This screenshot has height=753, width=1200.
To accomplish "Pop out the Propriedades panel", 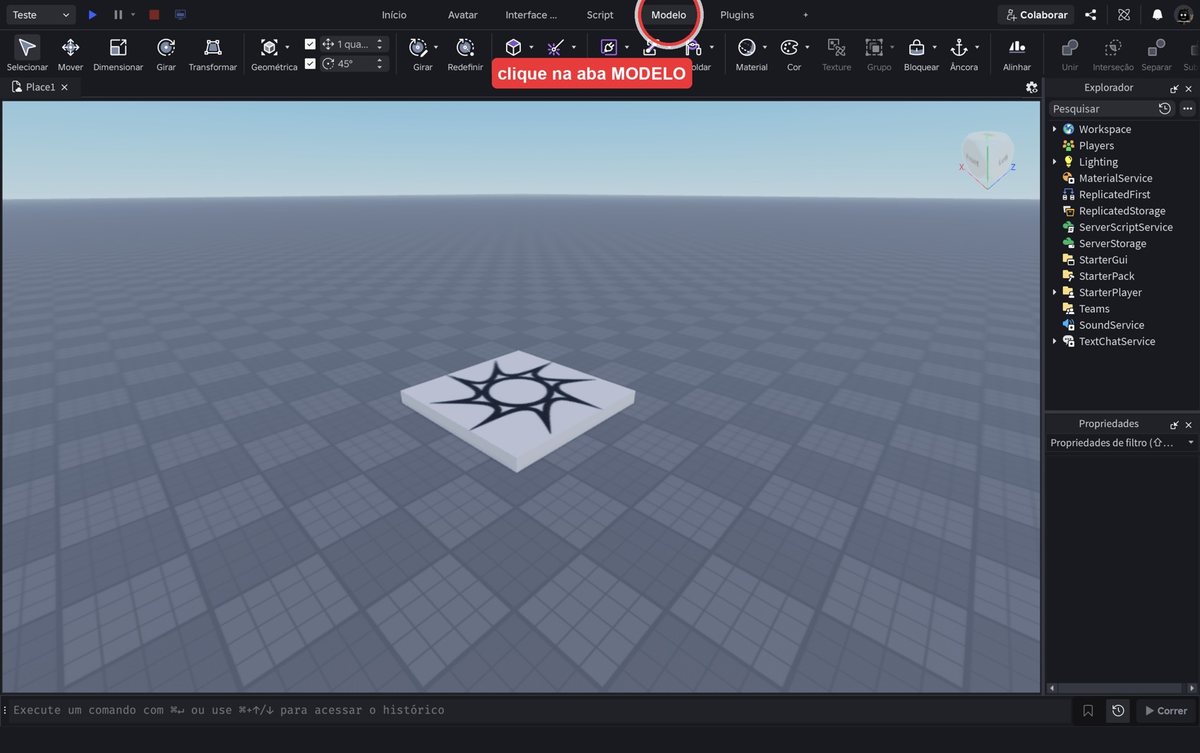I will click(x=1175, y=424).
